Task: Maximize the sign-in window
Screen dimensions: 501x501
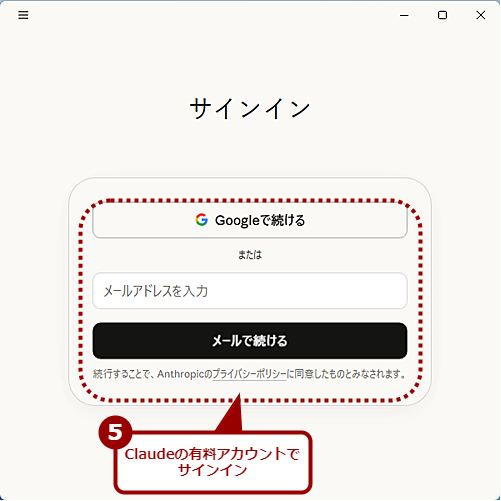Action: point(442,15)
